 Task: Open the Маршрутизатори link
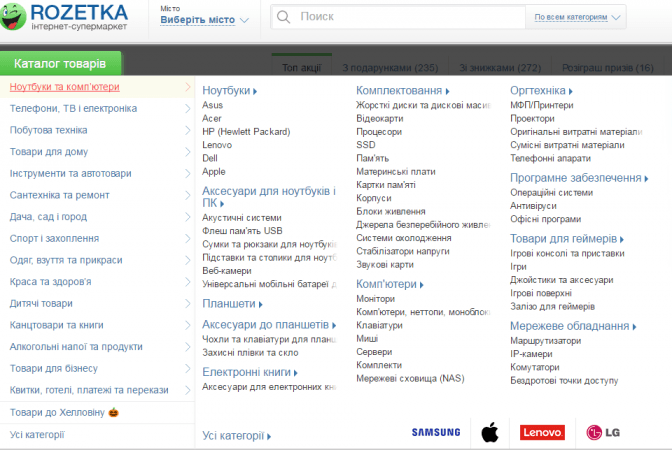click(x=546, y=340)
